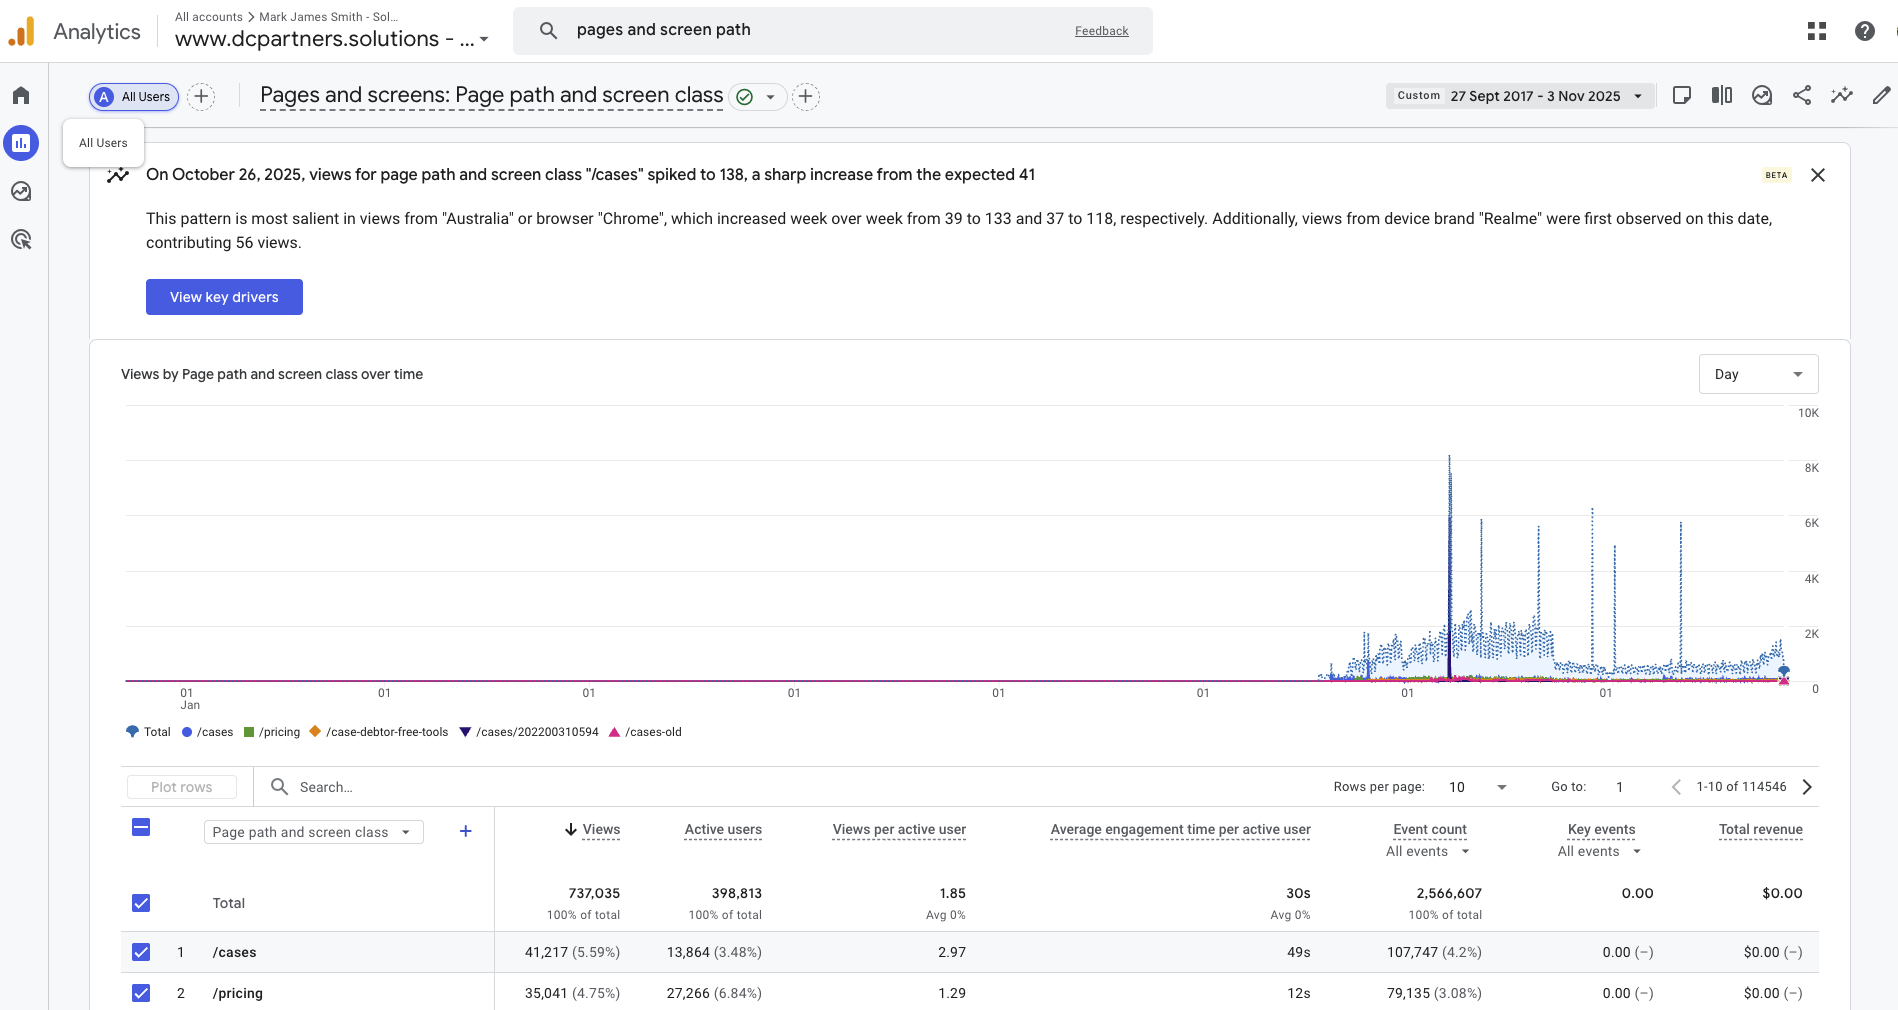Sort table by Event count column
The image size is (1898, 1010).
tap(1429, 829)
